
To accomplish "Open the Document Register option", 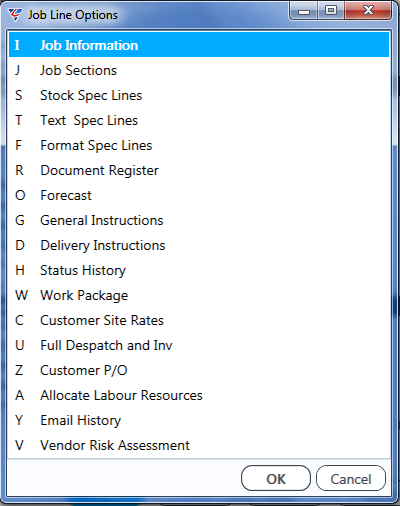I will pyautogui.click(x=199, y=170).
